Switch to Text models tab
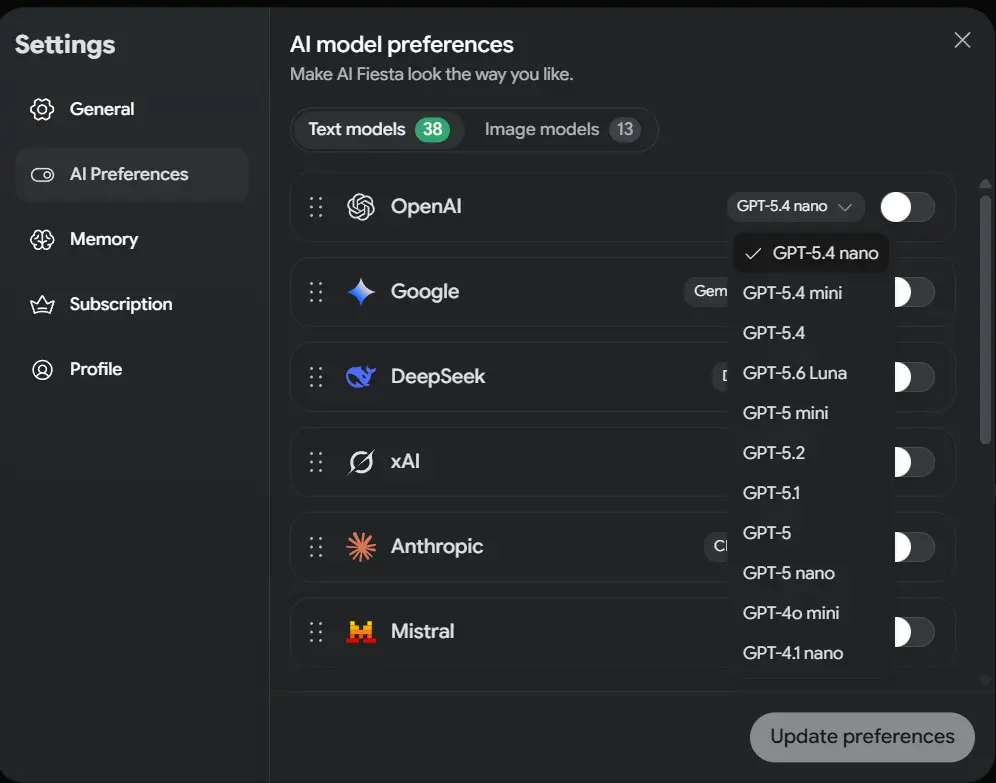Viewport: 996px width, 783px height. pyautogui.click(x=379, y=130)
